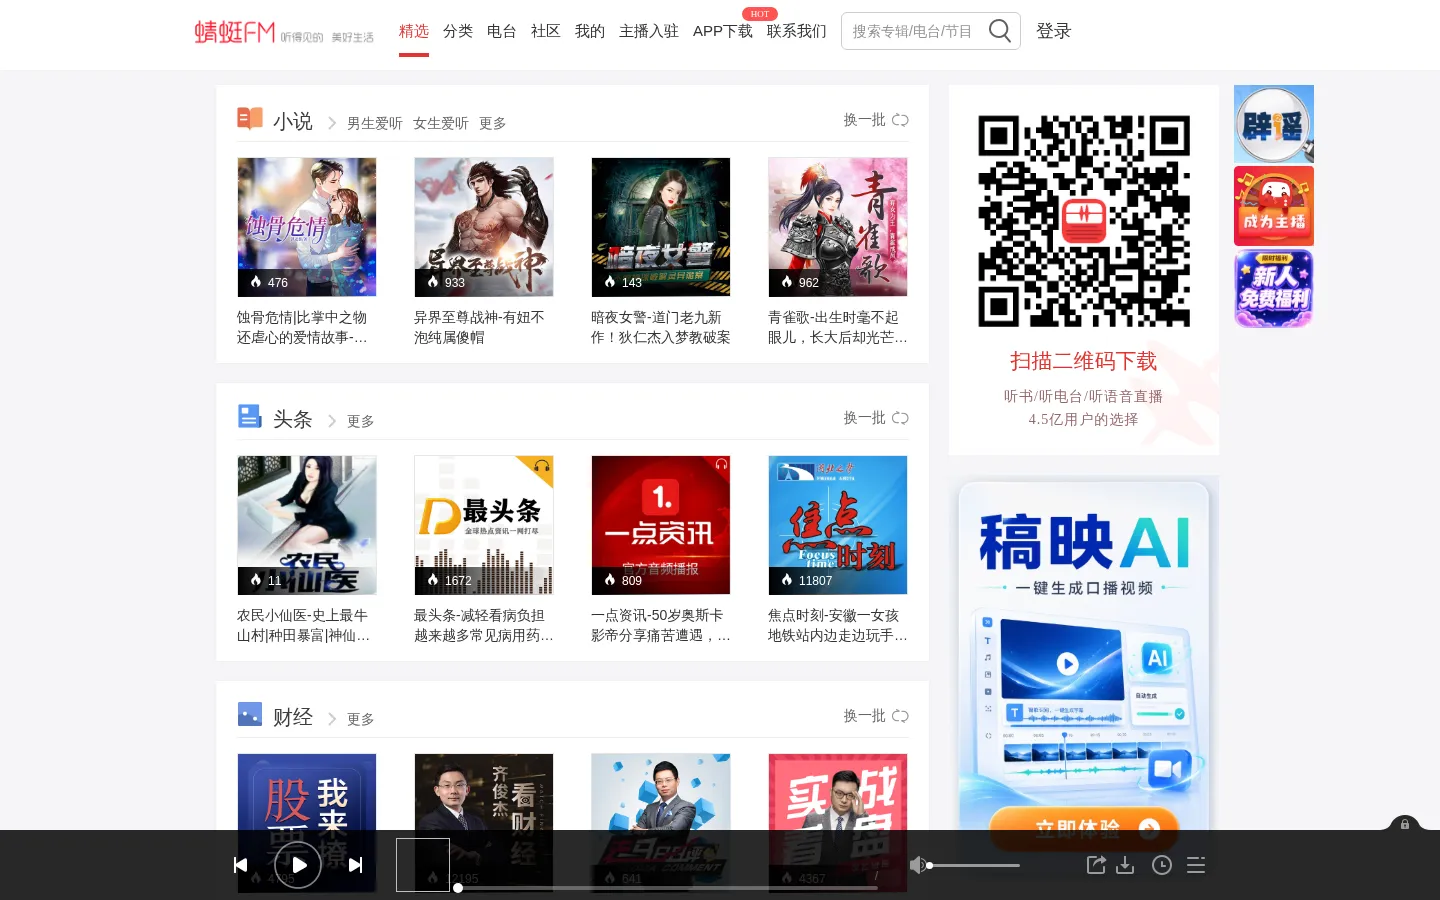This screenshot has width=1440, height=900.
Task: Open the playlist icon in player
Action: click(1196, 865)
